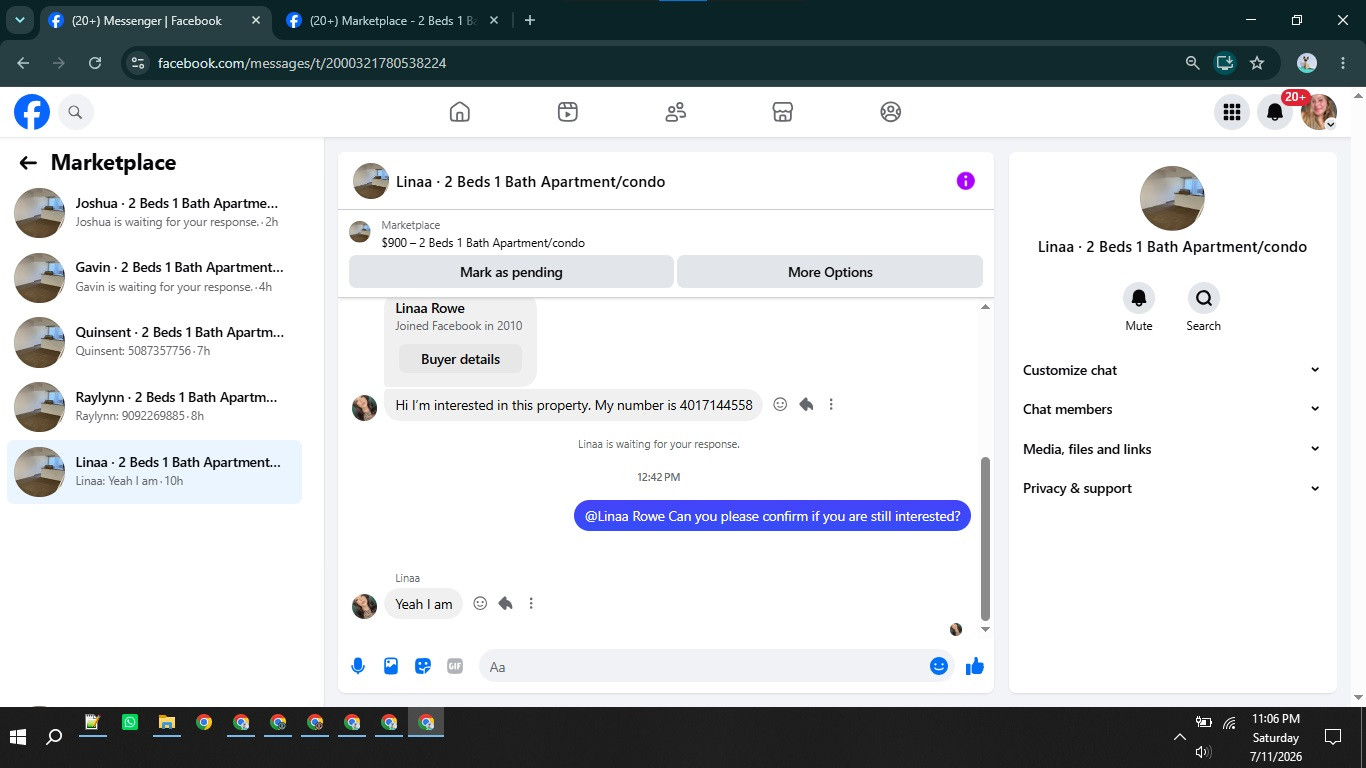Expand the Privacy & support section

1172,488
